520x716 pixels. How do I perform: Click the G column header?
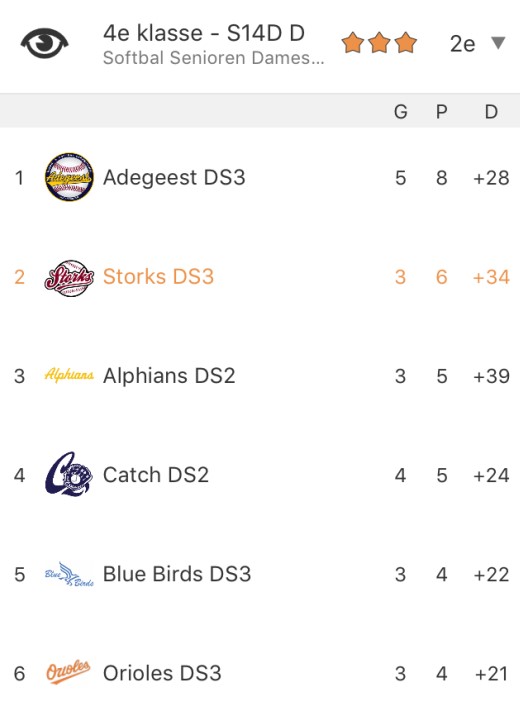[x=400, y=111]
